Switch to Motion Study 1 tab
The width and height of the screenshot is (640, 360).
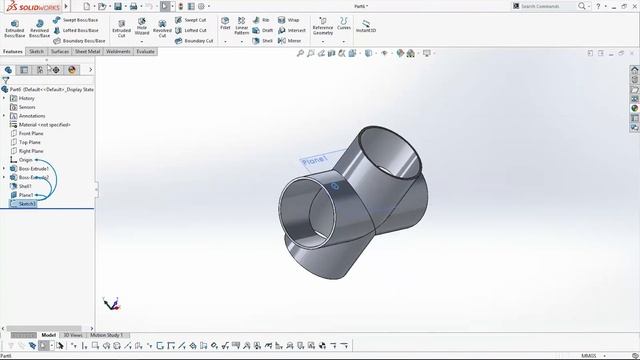click(x=107, y=335)
